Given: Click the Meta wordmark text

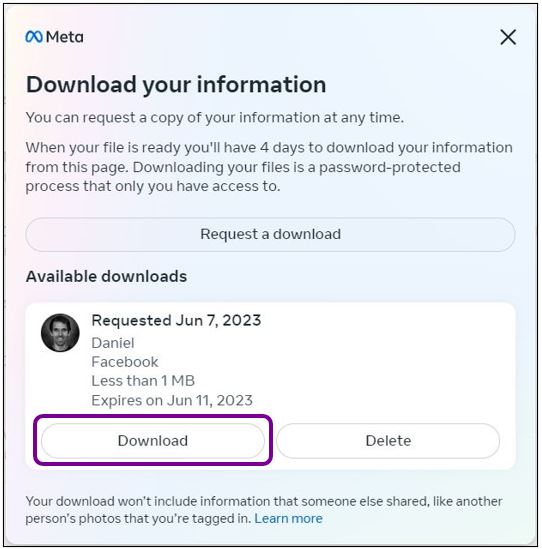Looking at the screenshot, I should tap(64, 37).
